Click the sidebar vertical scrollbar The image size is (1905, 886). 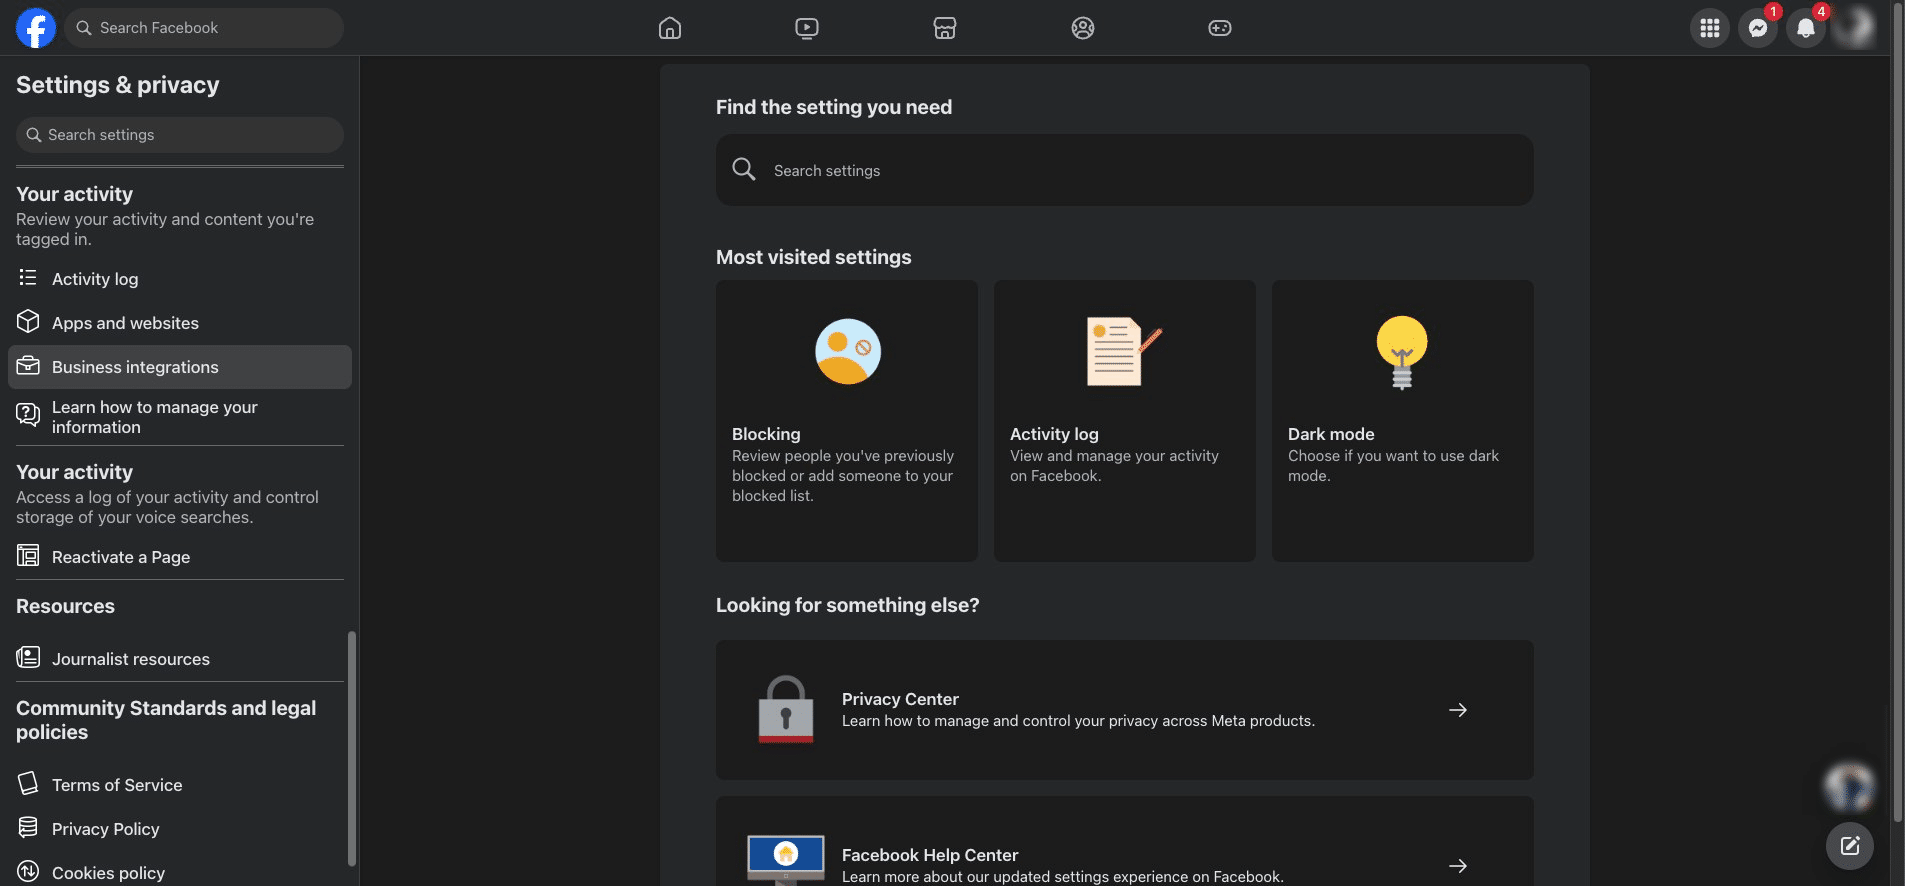click(x=351, y=748)
